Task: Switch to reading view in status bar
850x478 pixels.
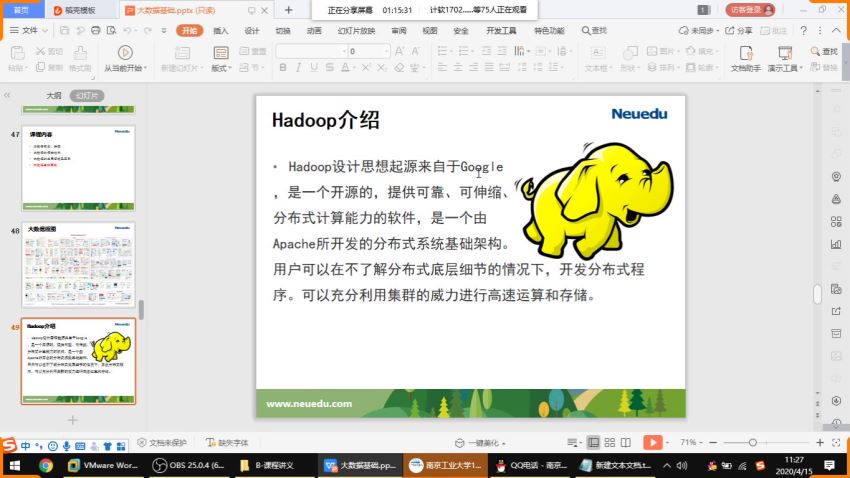Action: (626, 443)
